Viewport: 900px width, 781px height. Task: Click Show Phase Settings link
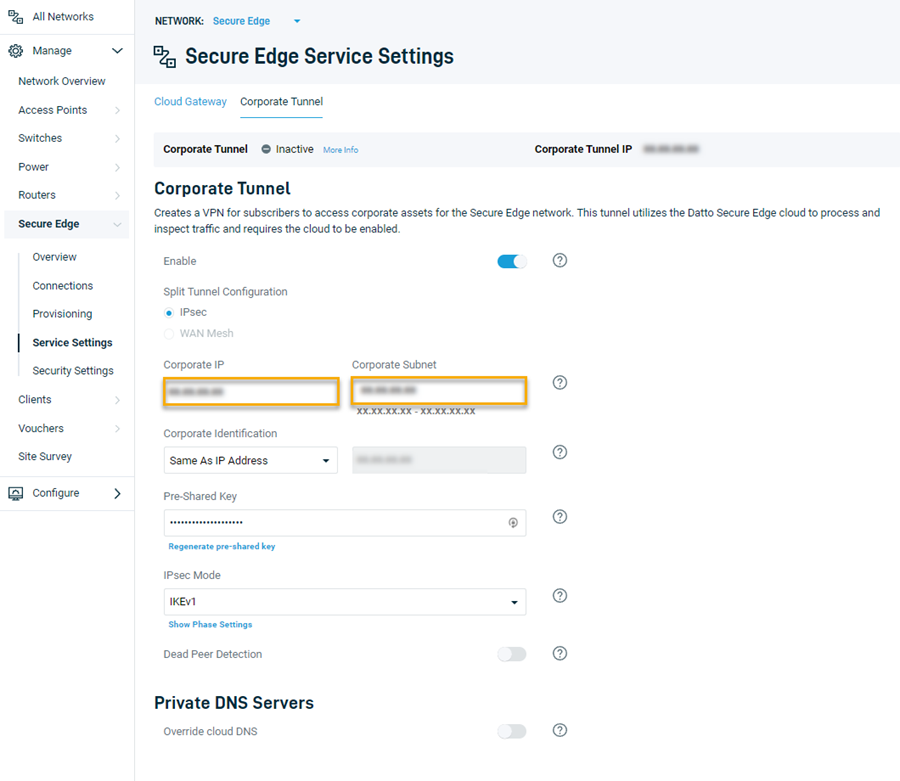[x=210, y=624]
